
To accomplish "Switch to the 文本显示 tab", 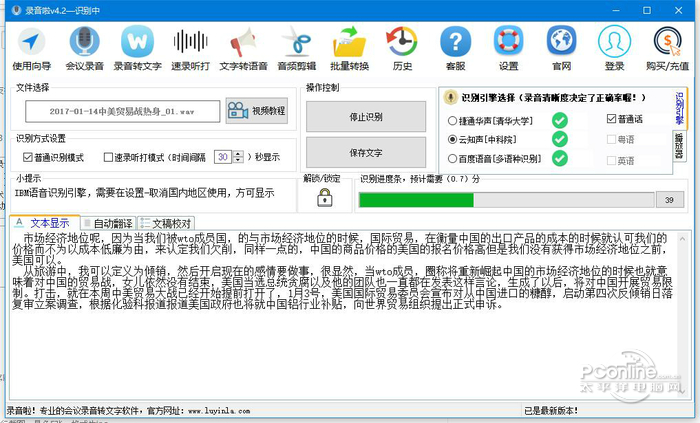I will [44, 223].
